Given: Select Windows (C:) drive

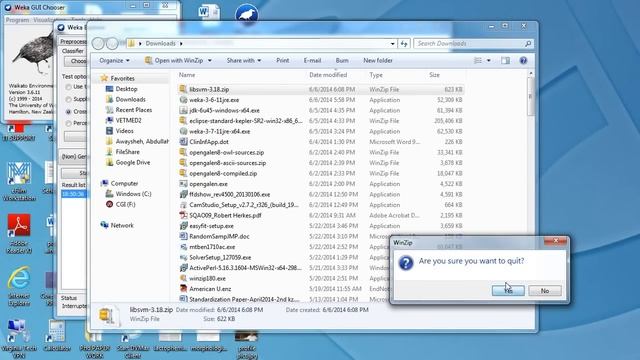Looking at the screenshot, I should click(x=133, y=194).
